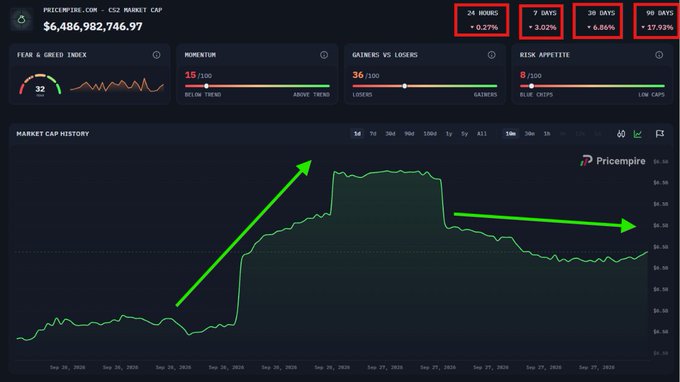Click the ABOVE TREND label

pos(311,95)
